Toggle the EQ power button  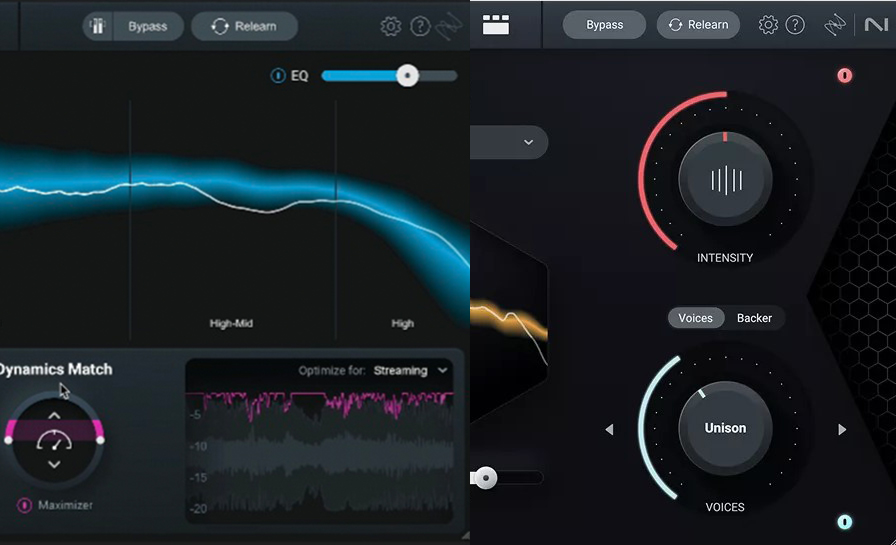pyautogui.click(x=278, y=75)
